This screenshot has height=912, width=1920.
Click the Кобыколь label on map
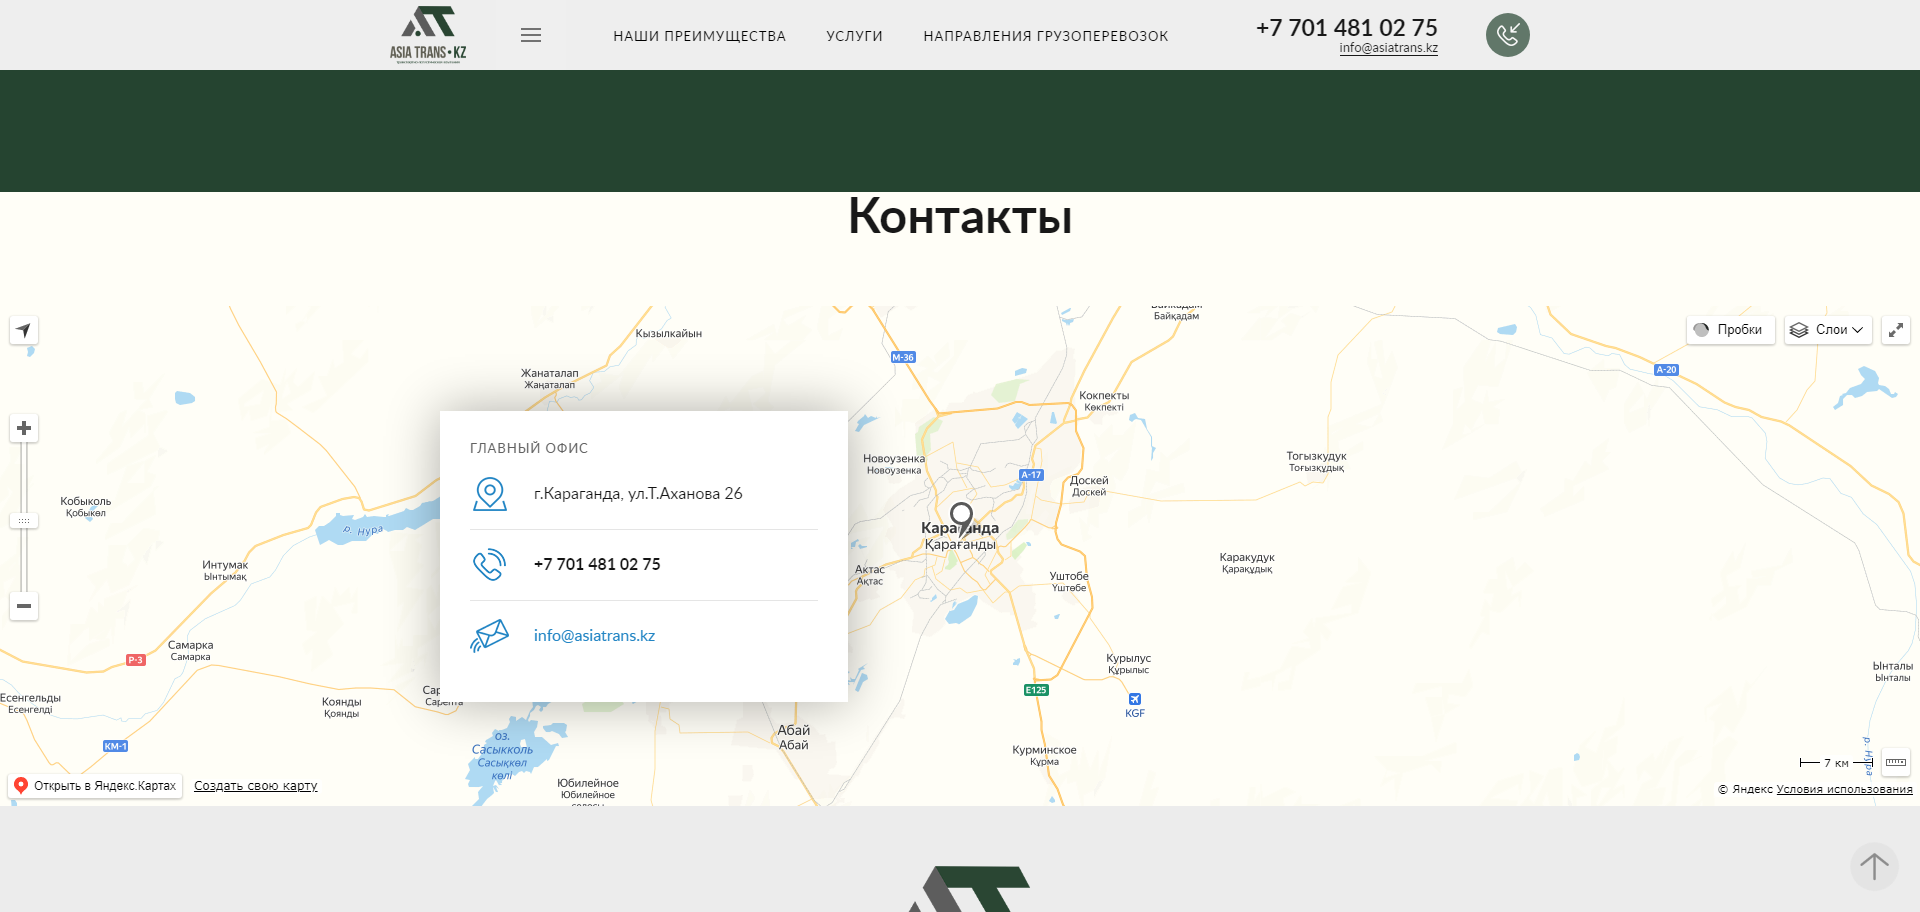pos(86,507)
